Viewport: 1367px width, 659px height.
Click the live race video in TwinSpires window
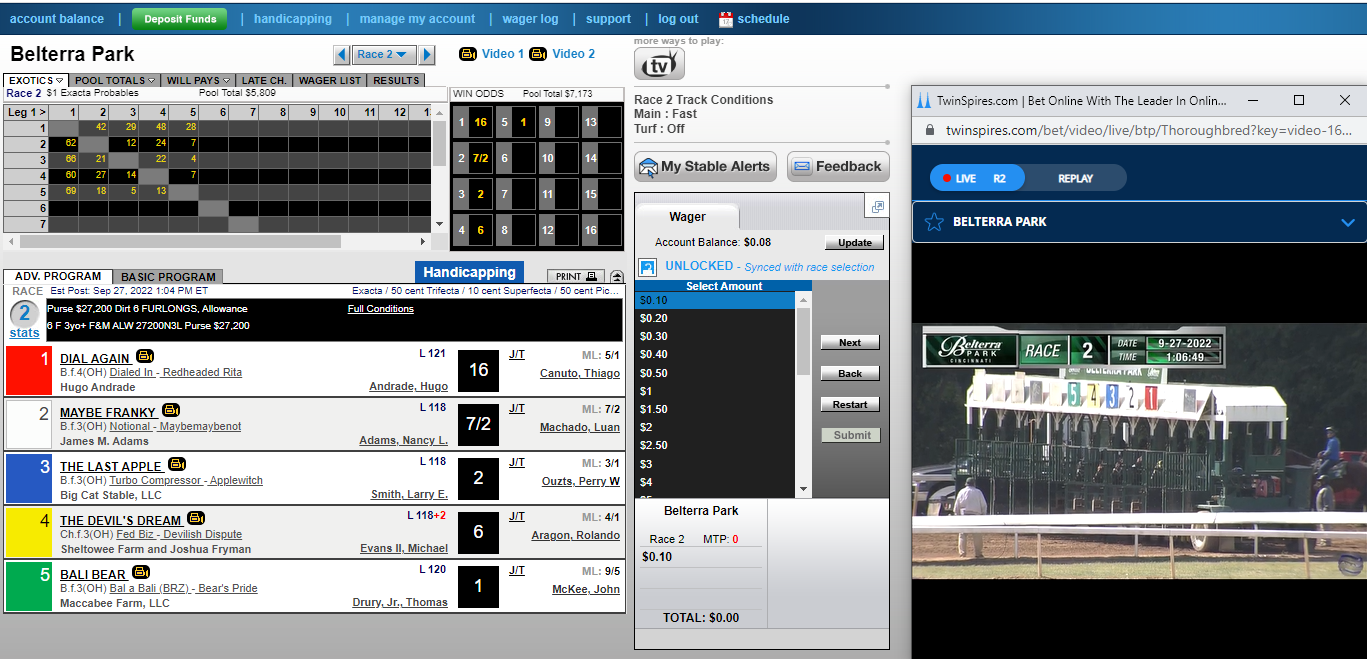click(x=1140, y=453)
